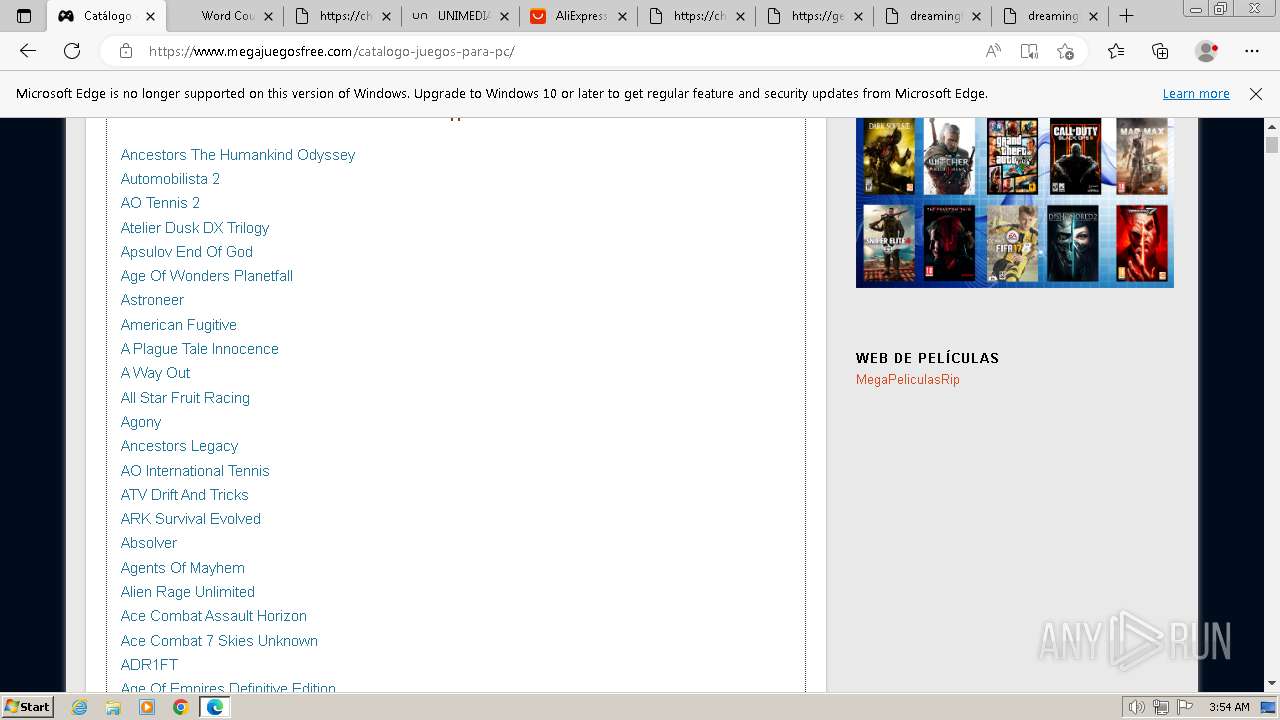Open Agents Of Mayhem link
Image resolution: width=1280 pixels, height=720 pixels.
(183, 568)
